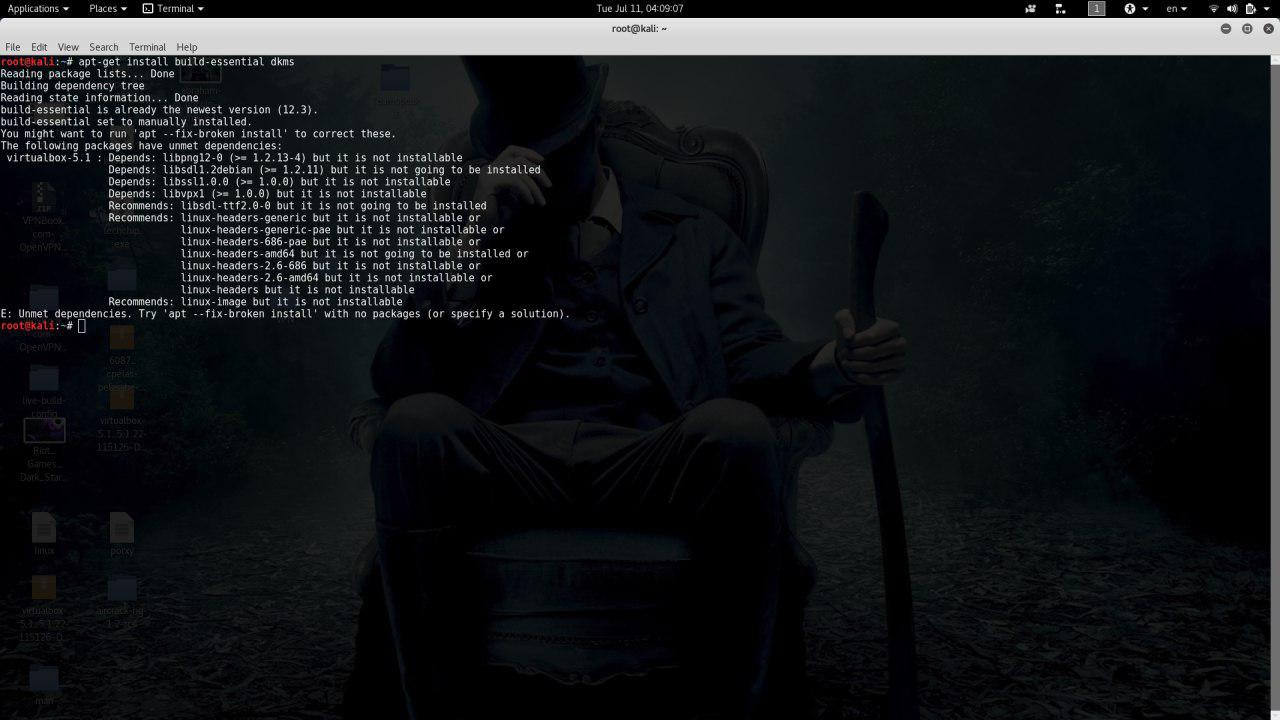
Task: Open the View menu
Action: click(x=68, y=47)
